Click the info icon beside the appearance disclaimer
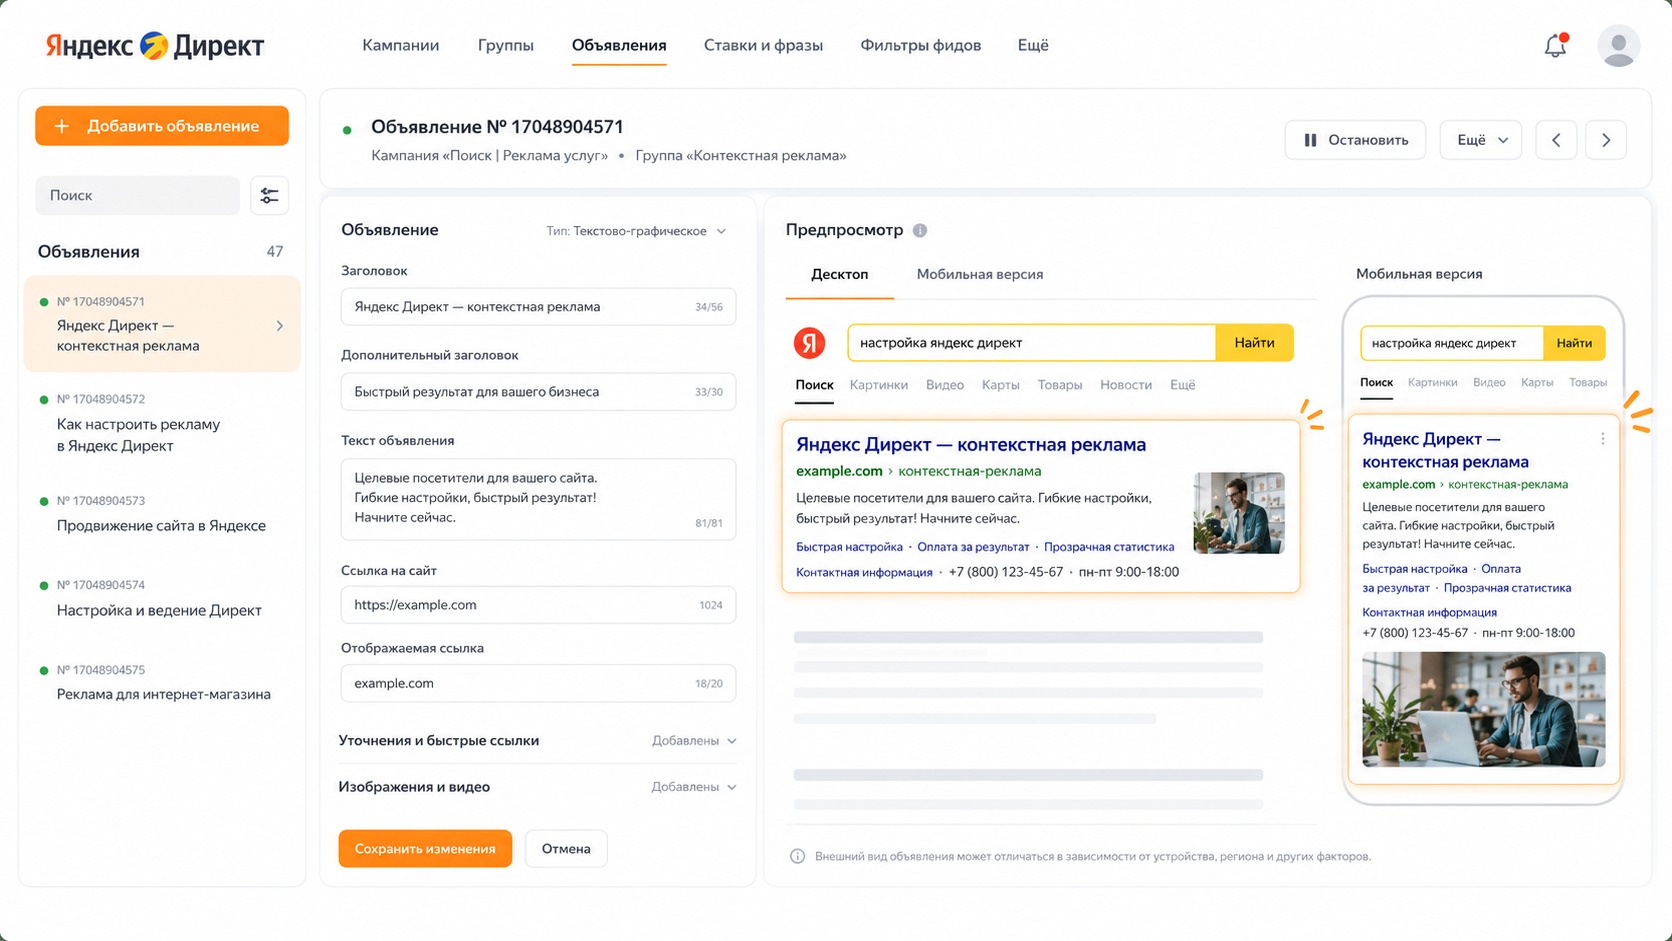Image resolution: width=1672 pixels, height=941 pixels. pos(797,856)
